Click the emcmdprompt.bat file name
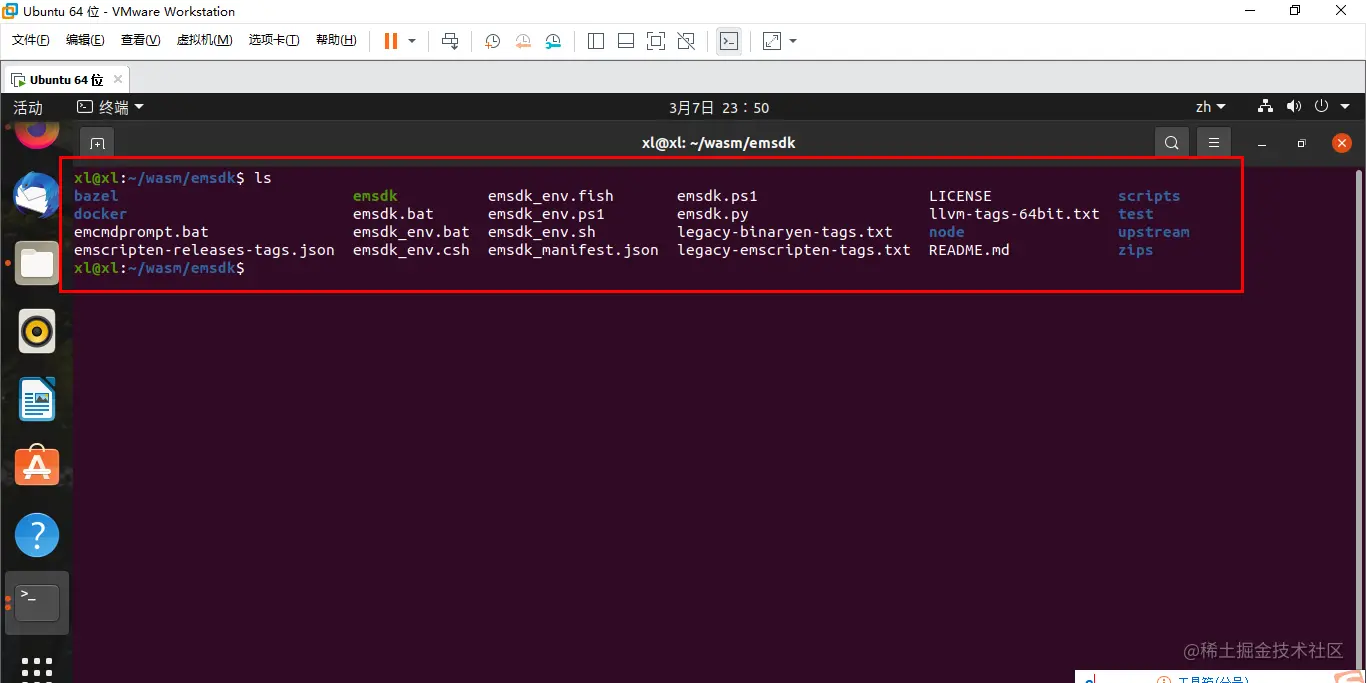Viewport: 1366px width, 683px height. [141, 232]
